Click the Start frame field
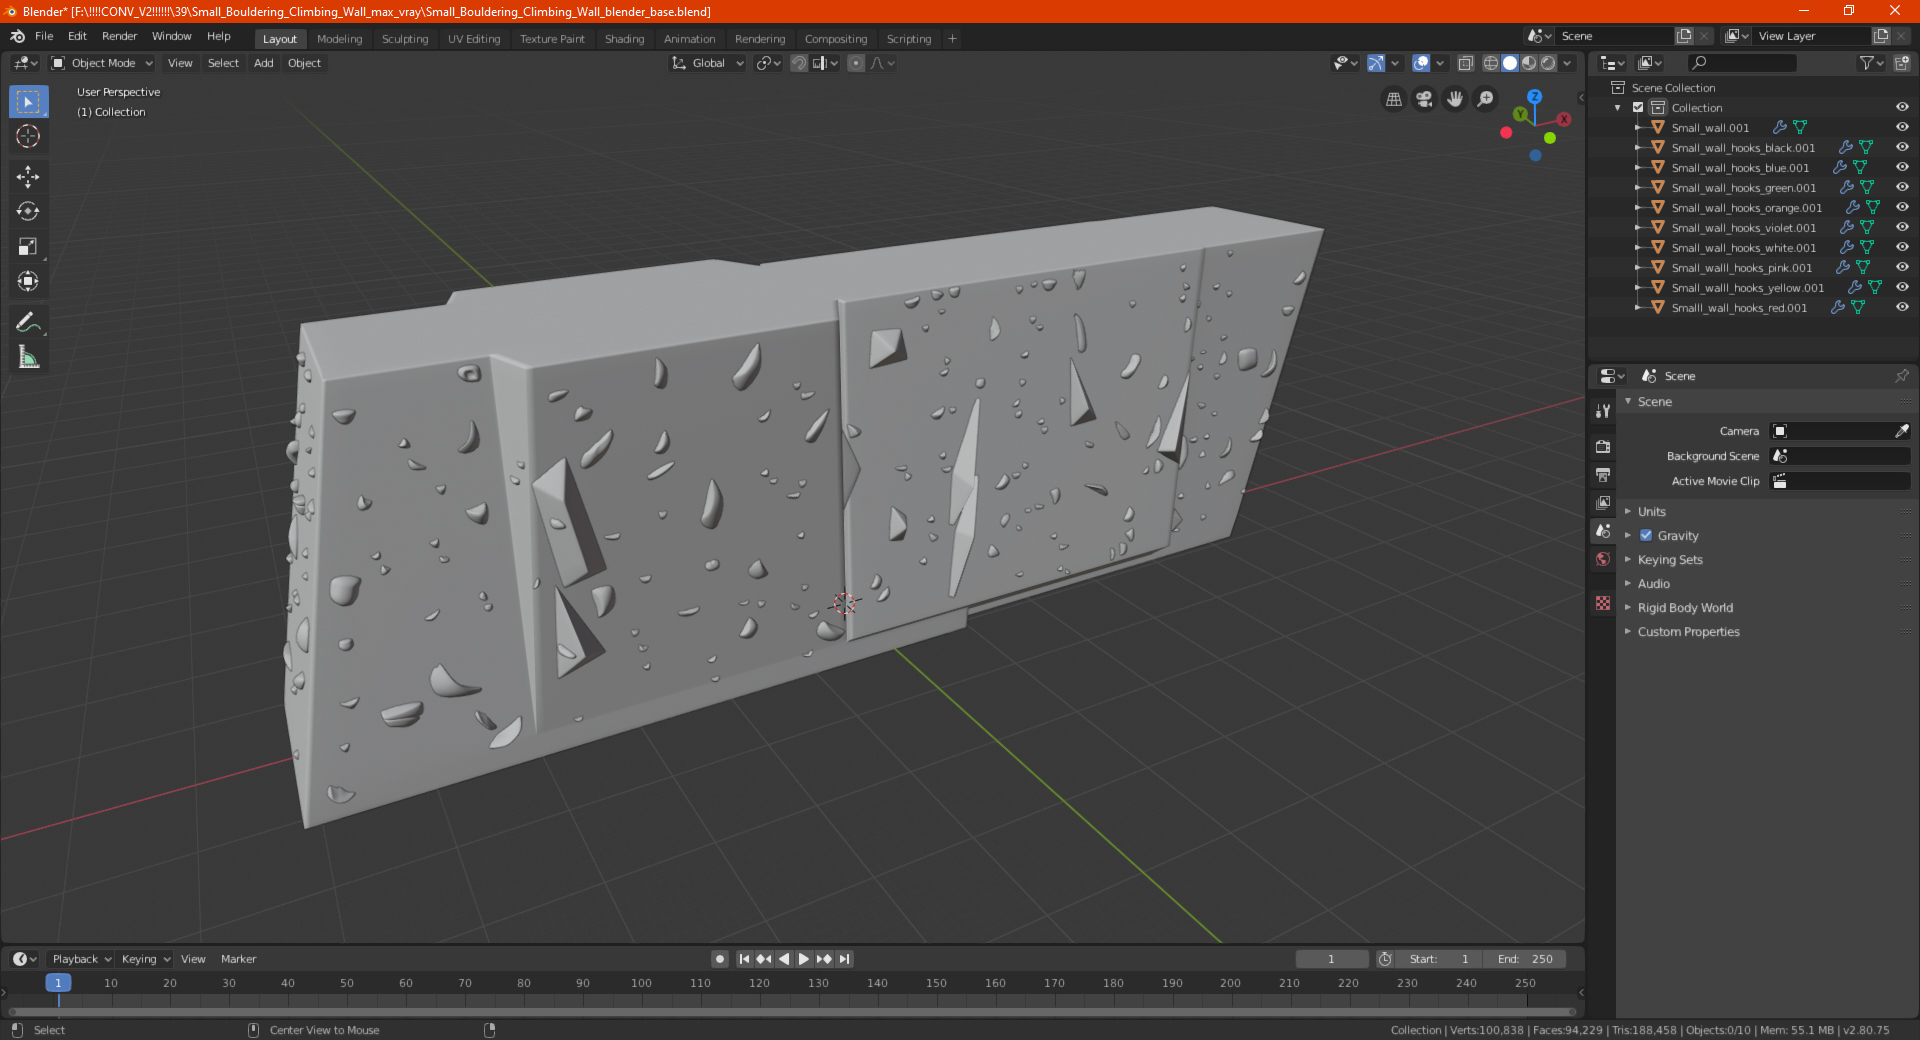Image resolution: width=1920 pixels, height=1040 pixels. (x=1438, y=959)
